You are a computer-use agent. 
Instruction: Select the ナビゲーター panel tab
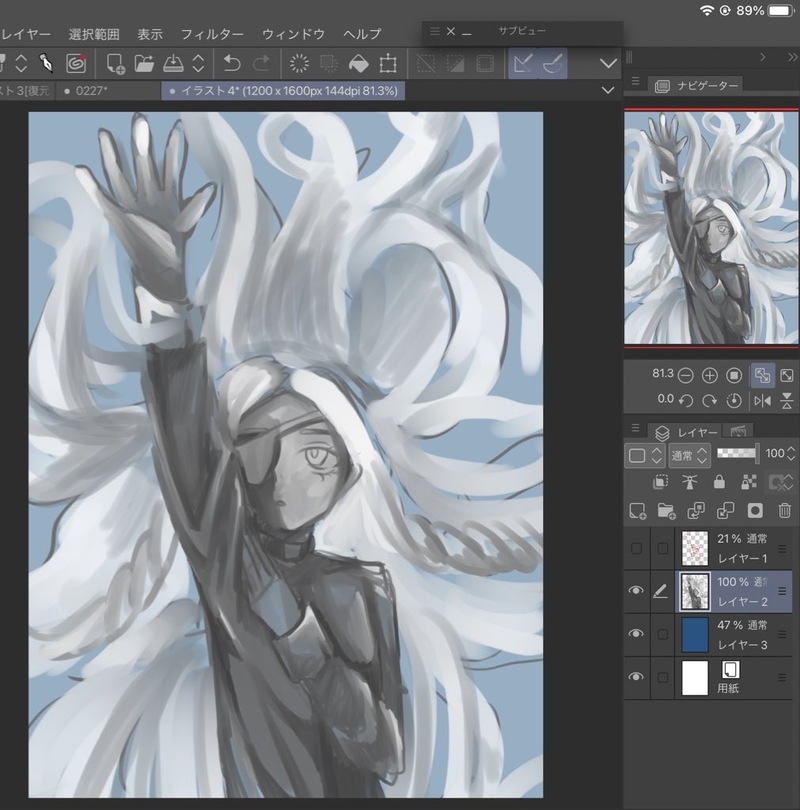coord(696,85)
